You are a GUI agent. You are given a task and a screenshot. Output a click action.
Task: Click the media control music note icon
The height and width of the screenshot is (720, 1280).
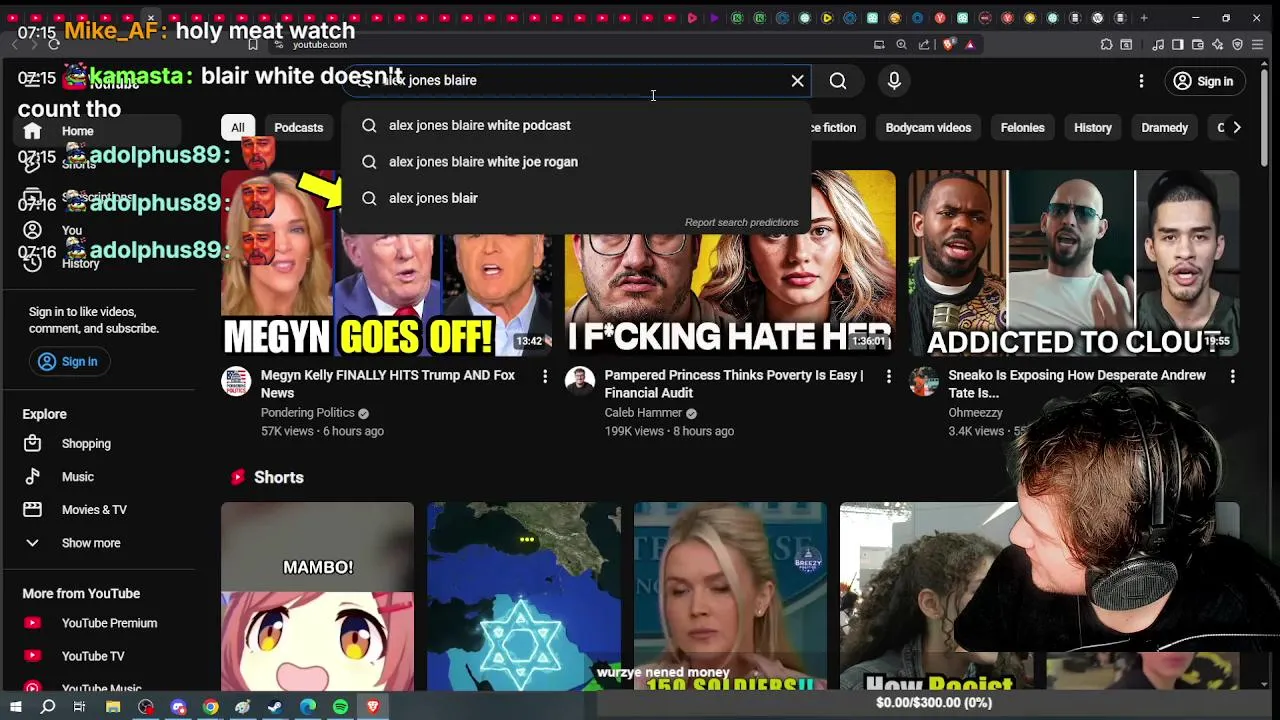(1158, 44)
